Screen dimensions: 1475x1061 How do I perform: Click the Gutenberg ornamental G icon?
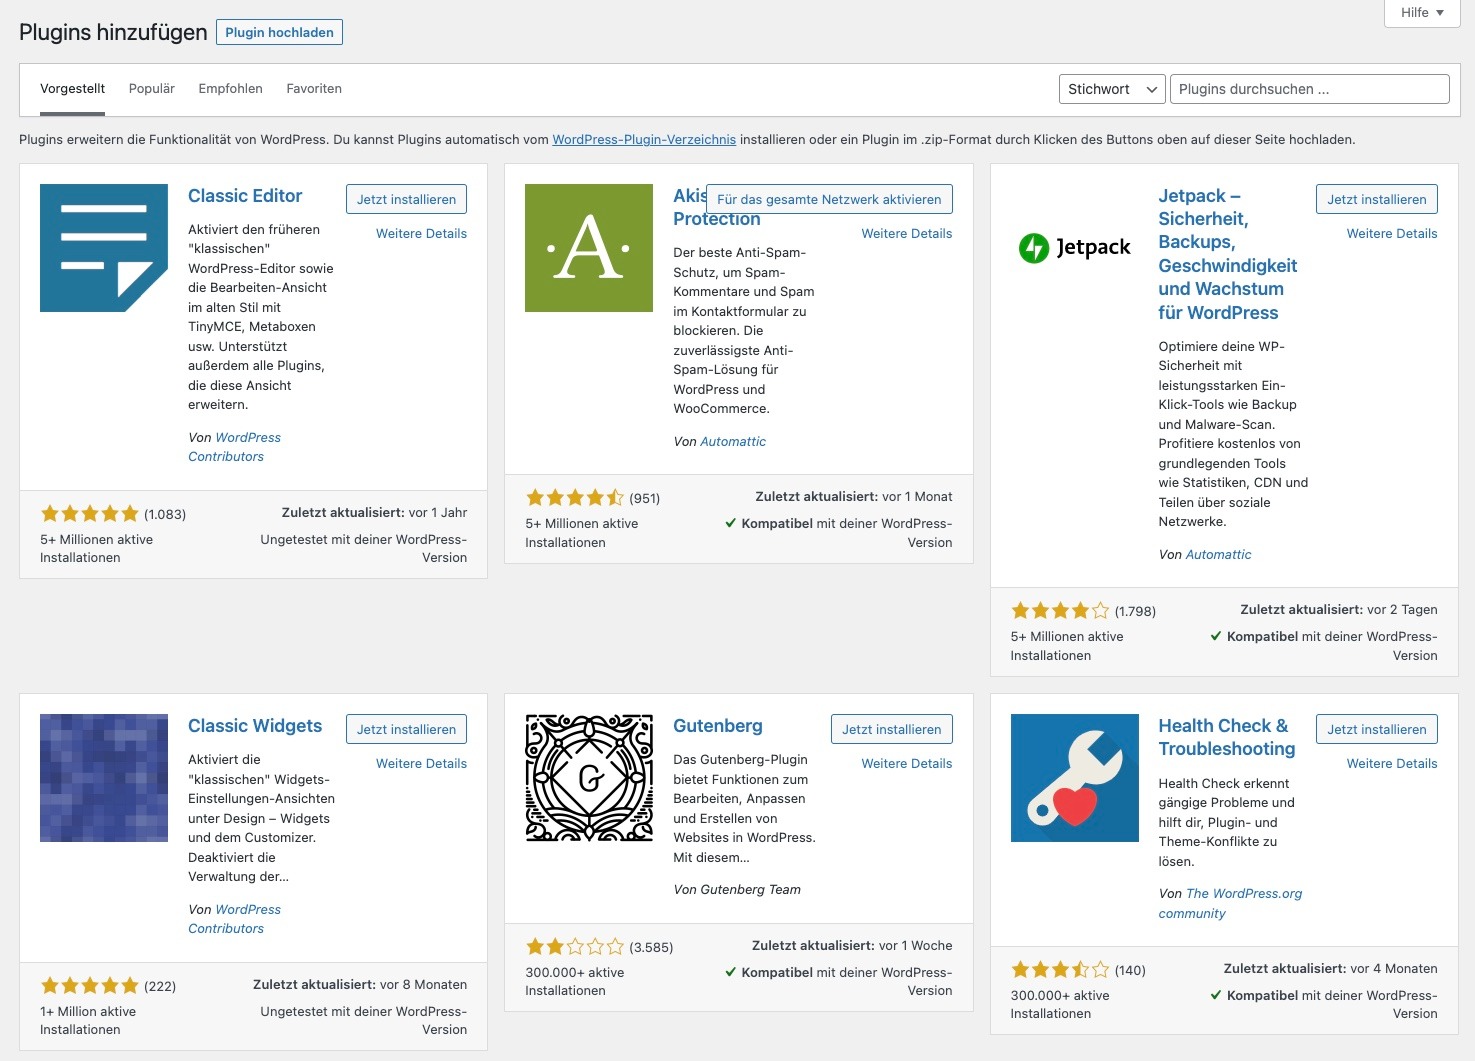[x=589, y=778]
